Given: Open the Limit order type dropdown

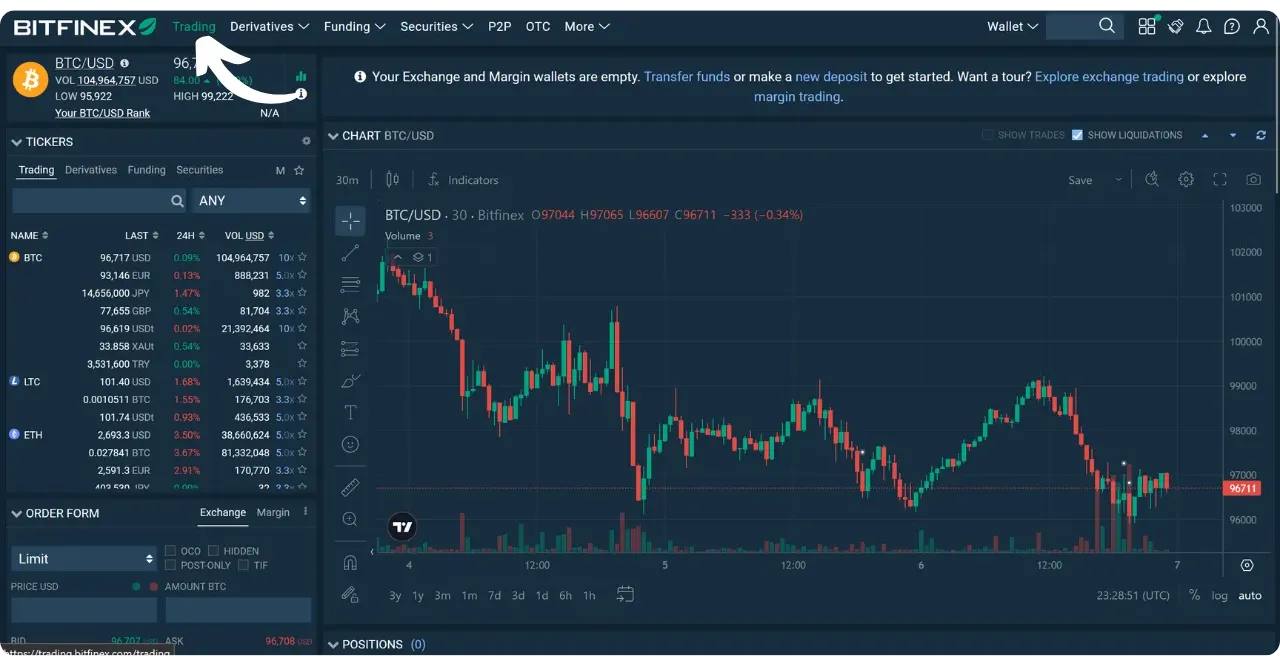Looking at the screenshot, I should pyautogui.click(x=83, y=558).
